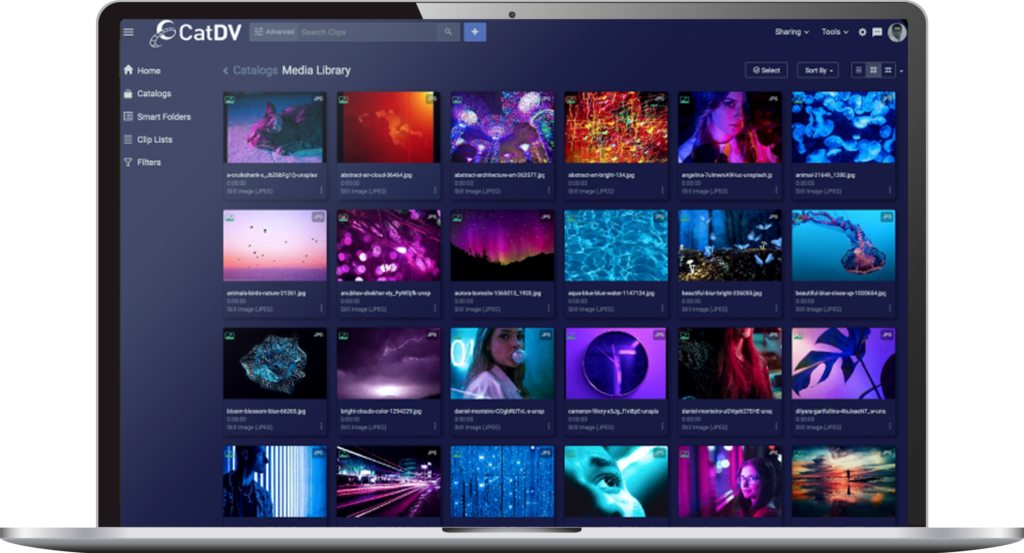Click the magnifier search icon in search bar
The width and height of the screenshot is (1024, 553).
click(448, 32)
